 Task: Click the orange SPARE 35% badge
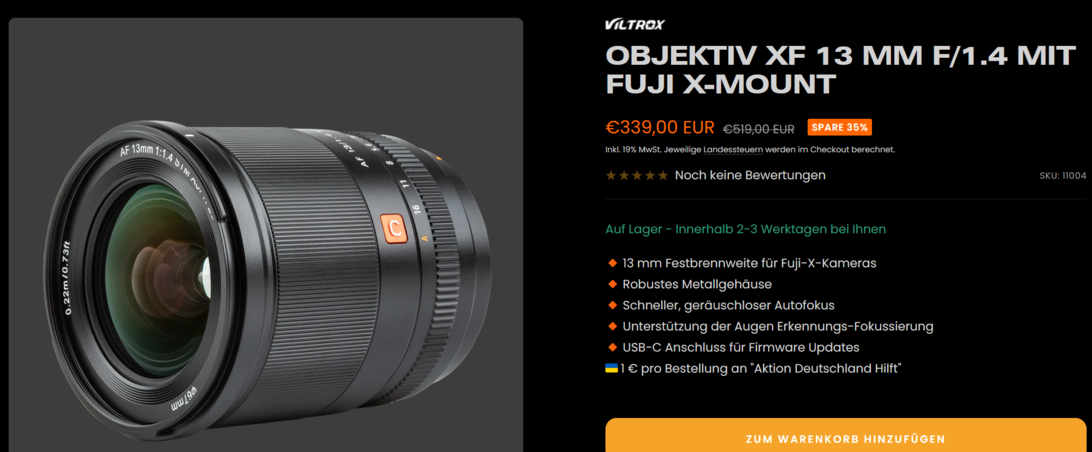point(839,127)
